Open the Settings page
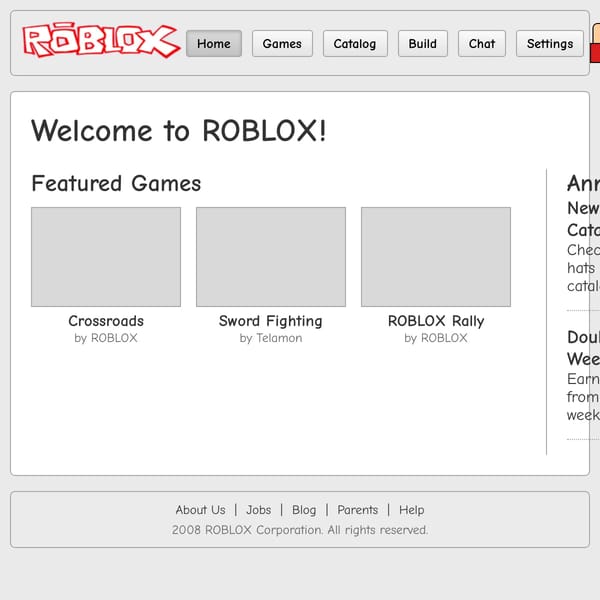 pos(550,44)
